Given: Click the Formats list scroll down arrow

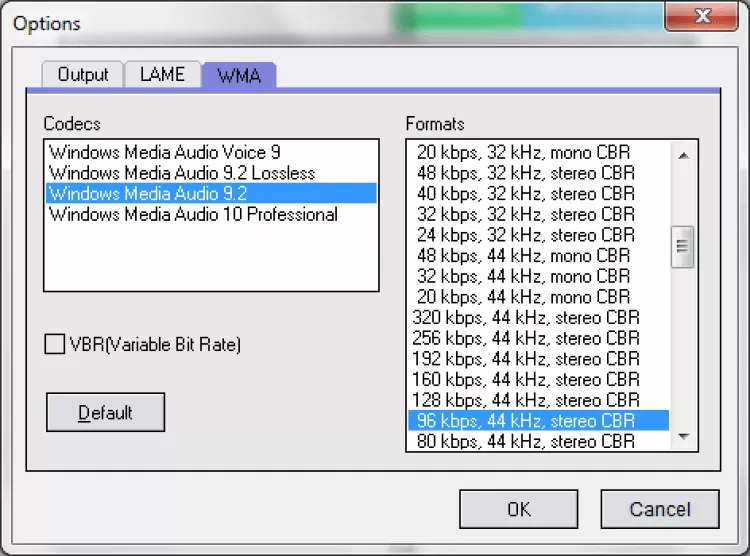Looking at the screenshot, I should pos(684,437).
